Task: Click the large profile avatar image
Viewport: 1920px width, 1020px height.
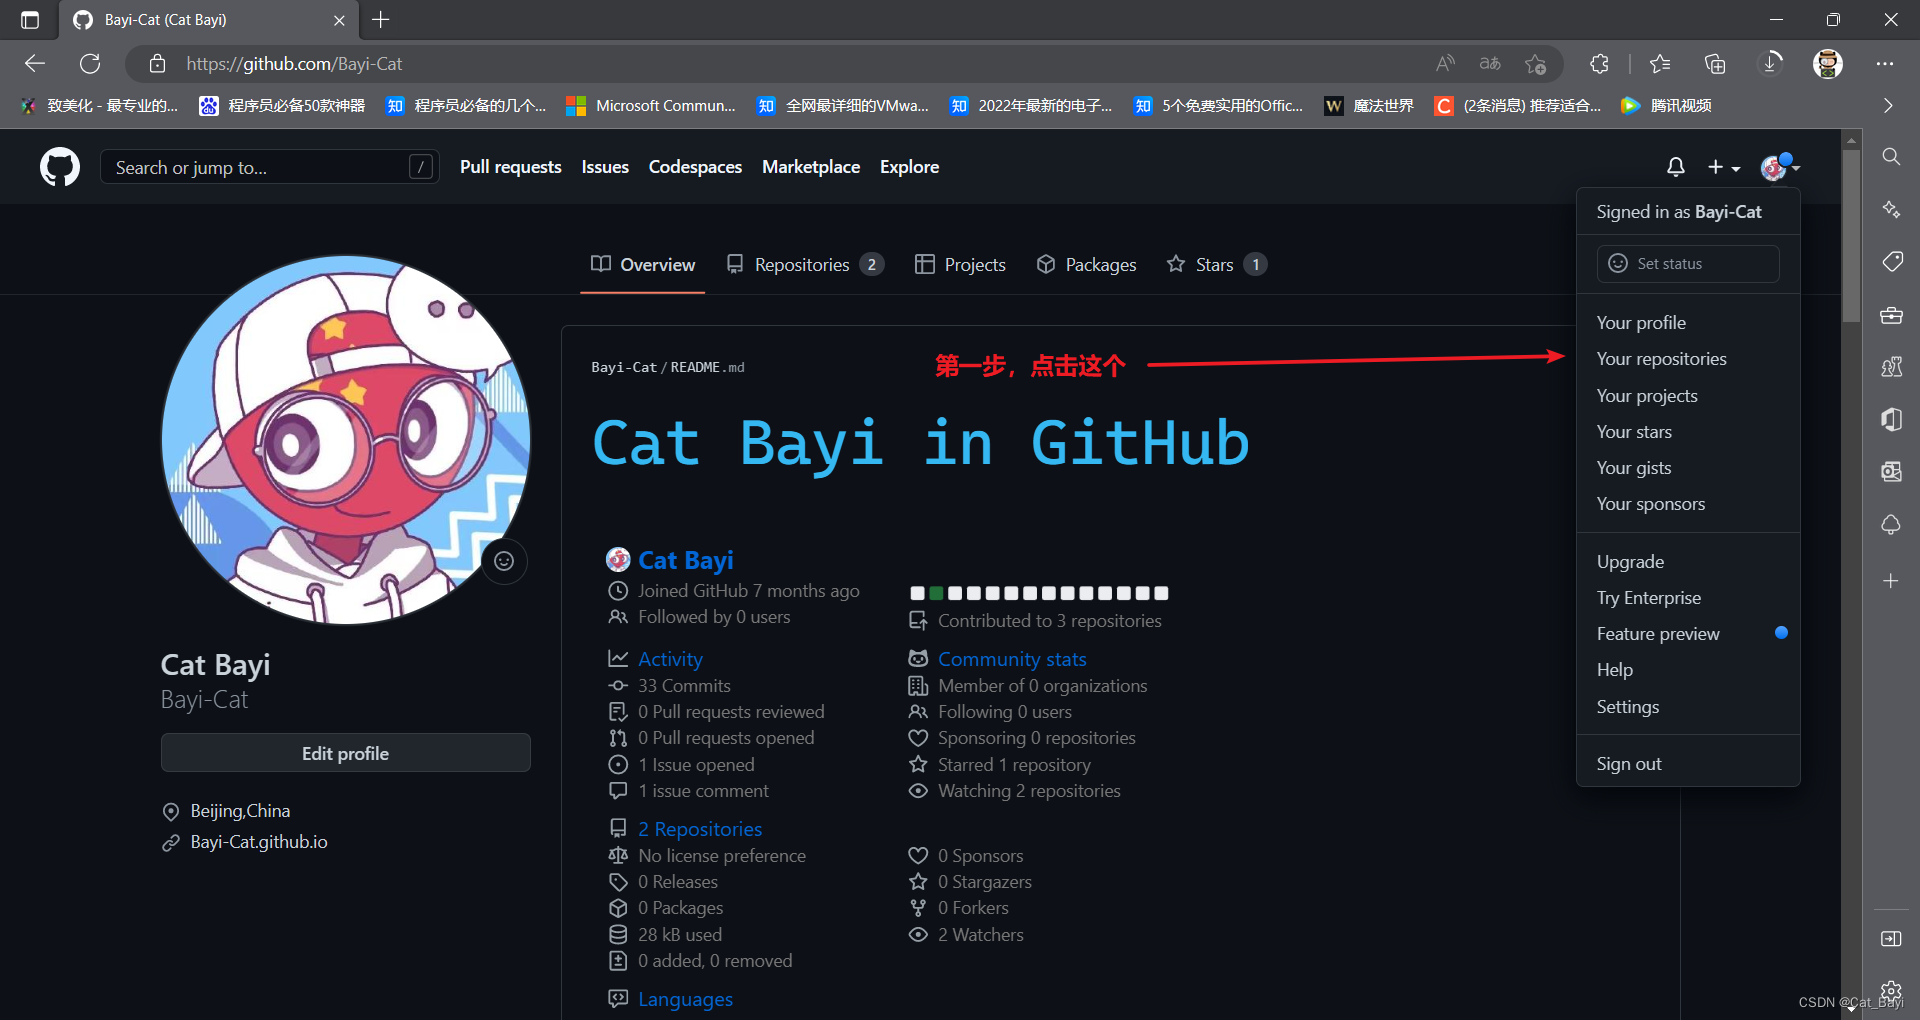Action: [x=346, y=440]
